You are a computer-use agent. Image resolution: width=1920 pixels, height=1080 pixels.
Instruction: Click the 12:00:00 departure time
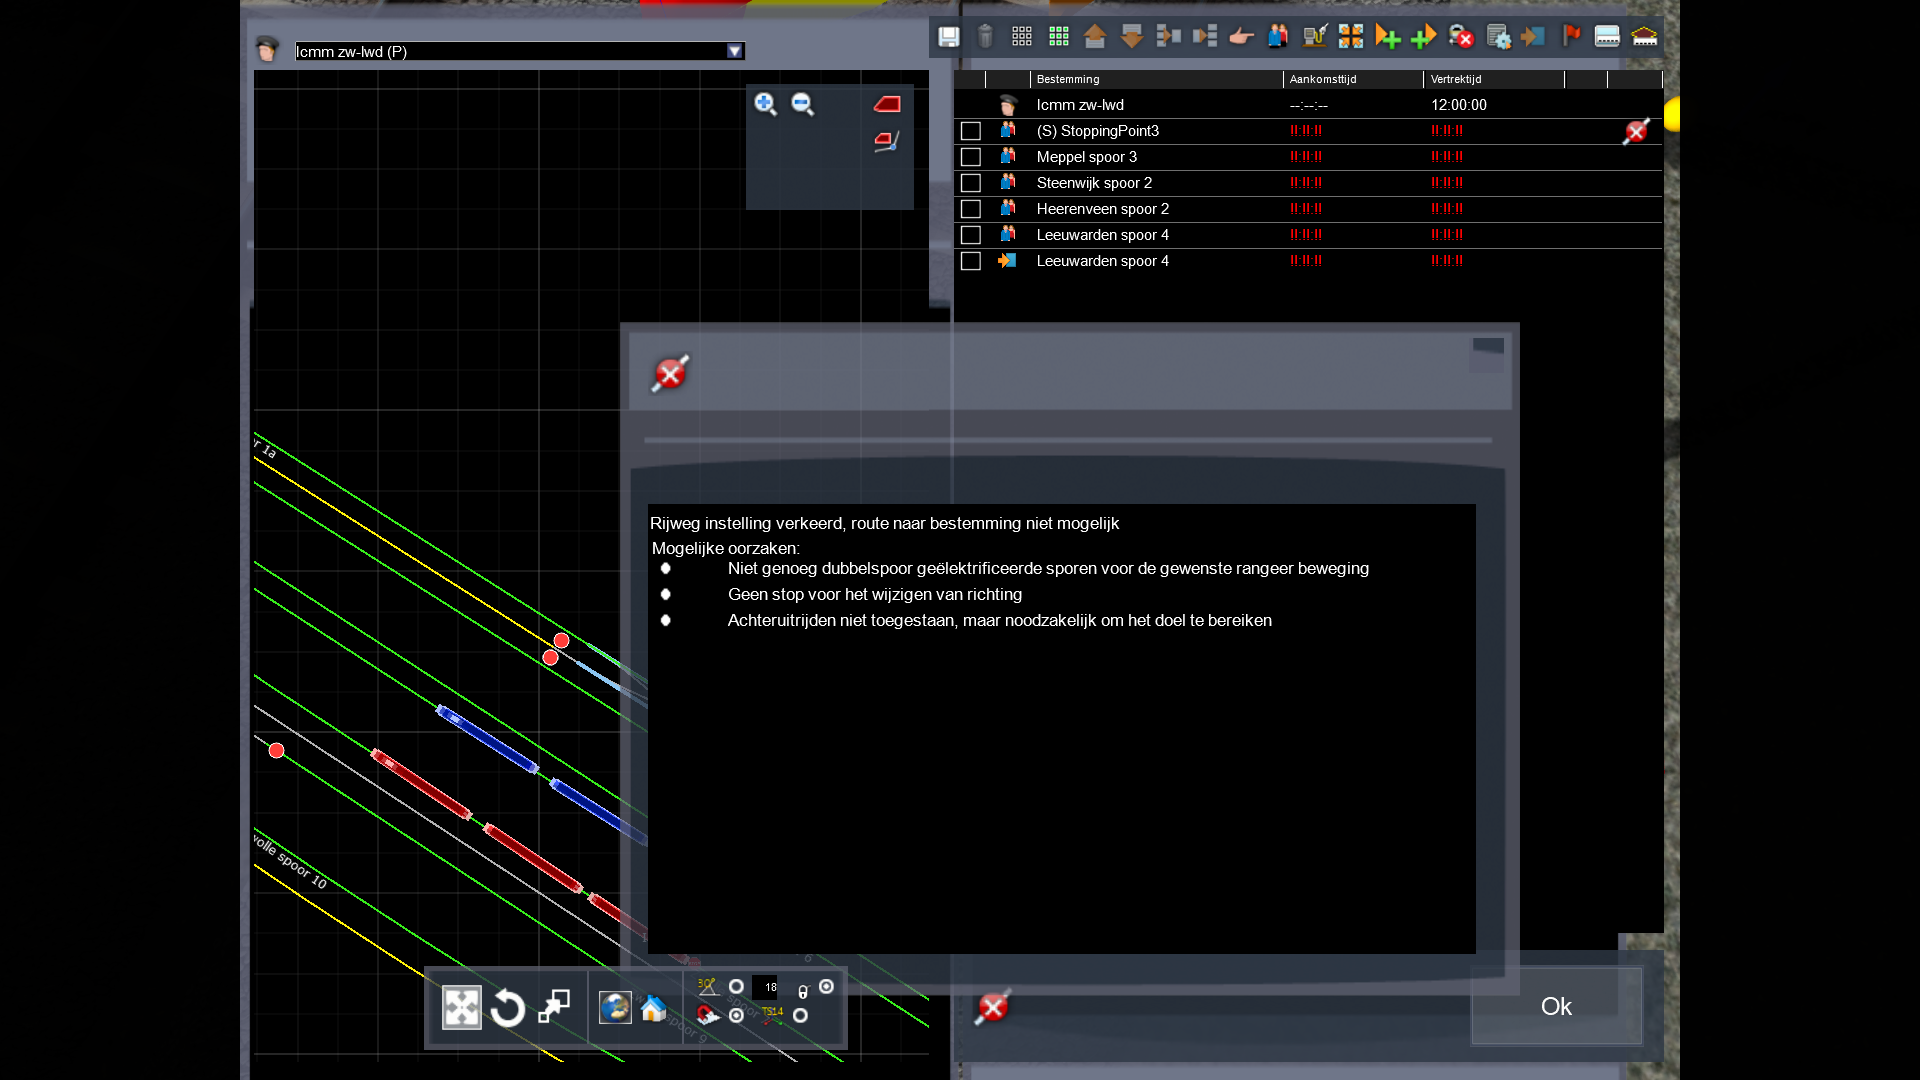coord(1458,105)
